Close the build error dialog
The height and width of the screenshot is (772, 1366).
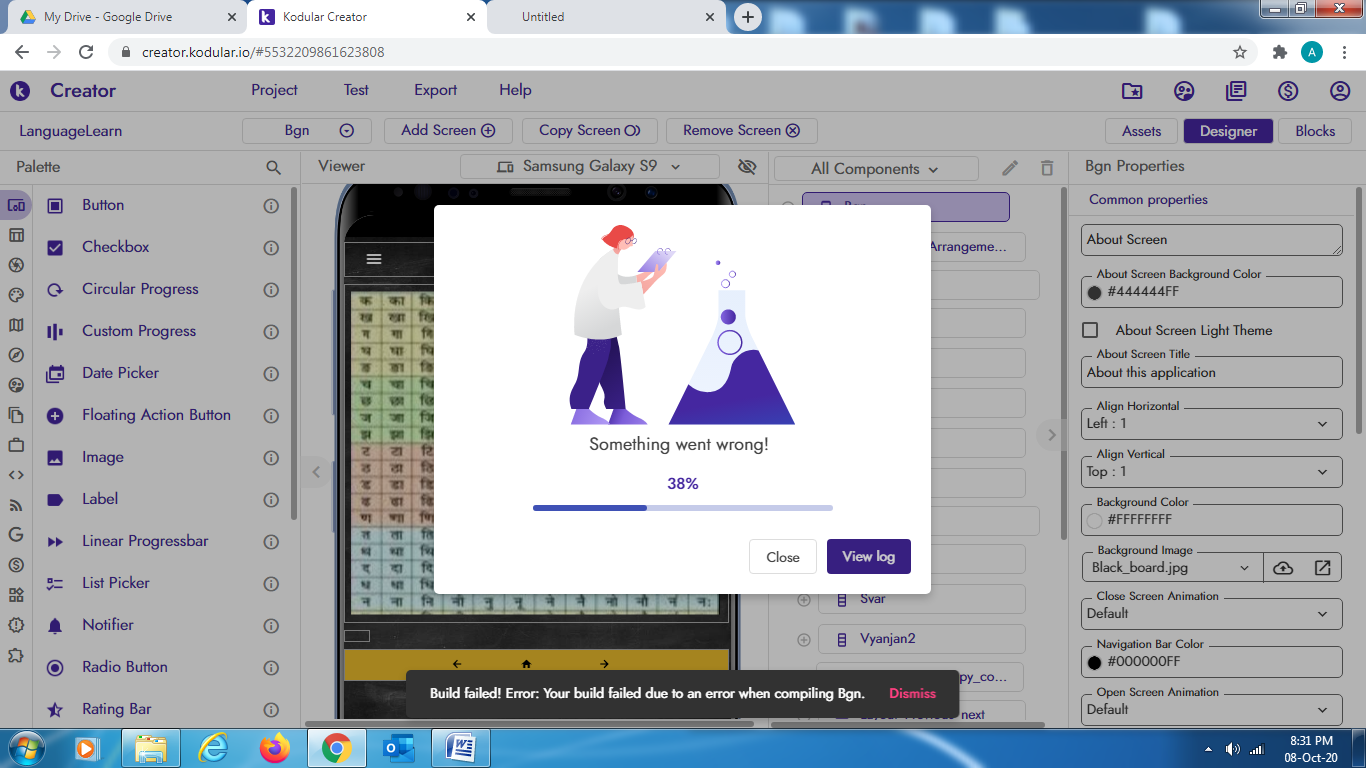(782, 557)
